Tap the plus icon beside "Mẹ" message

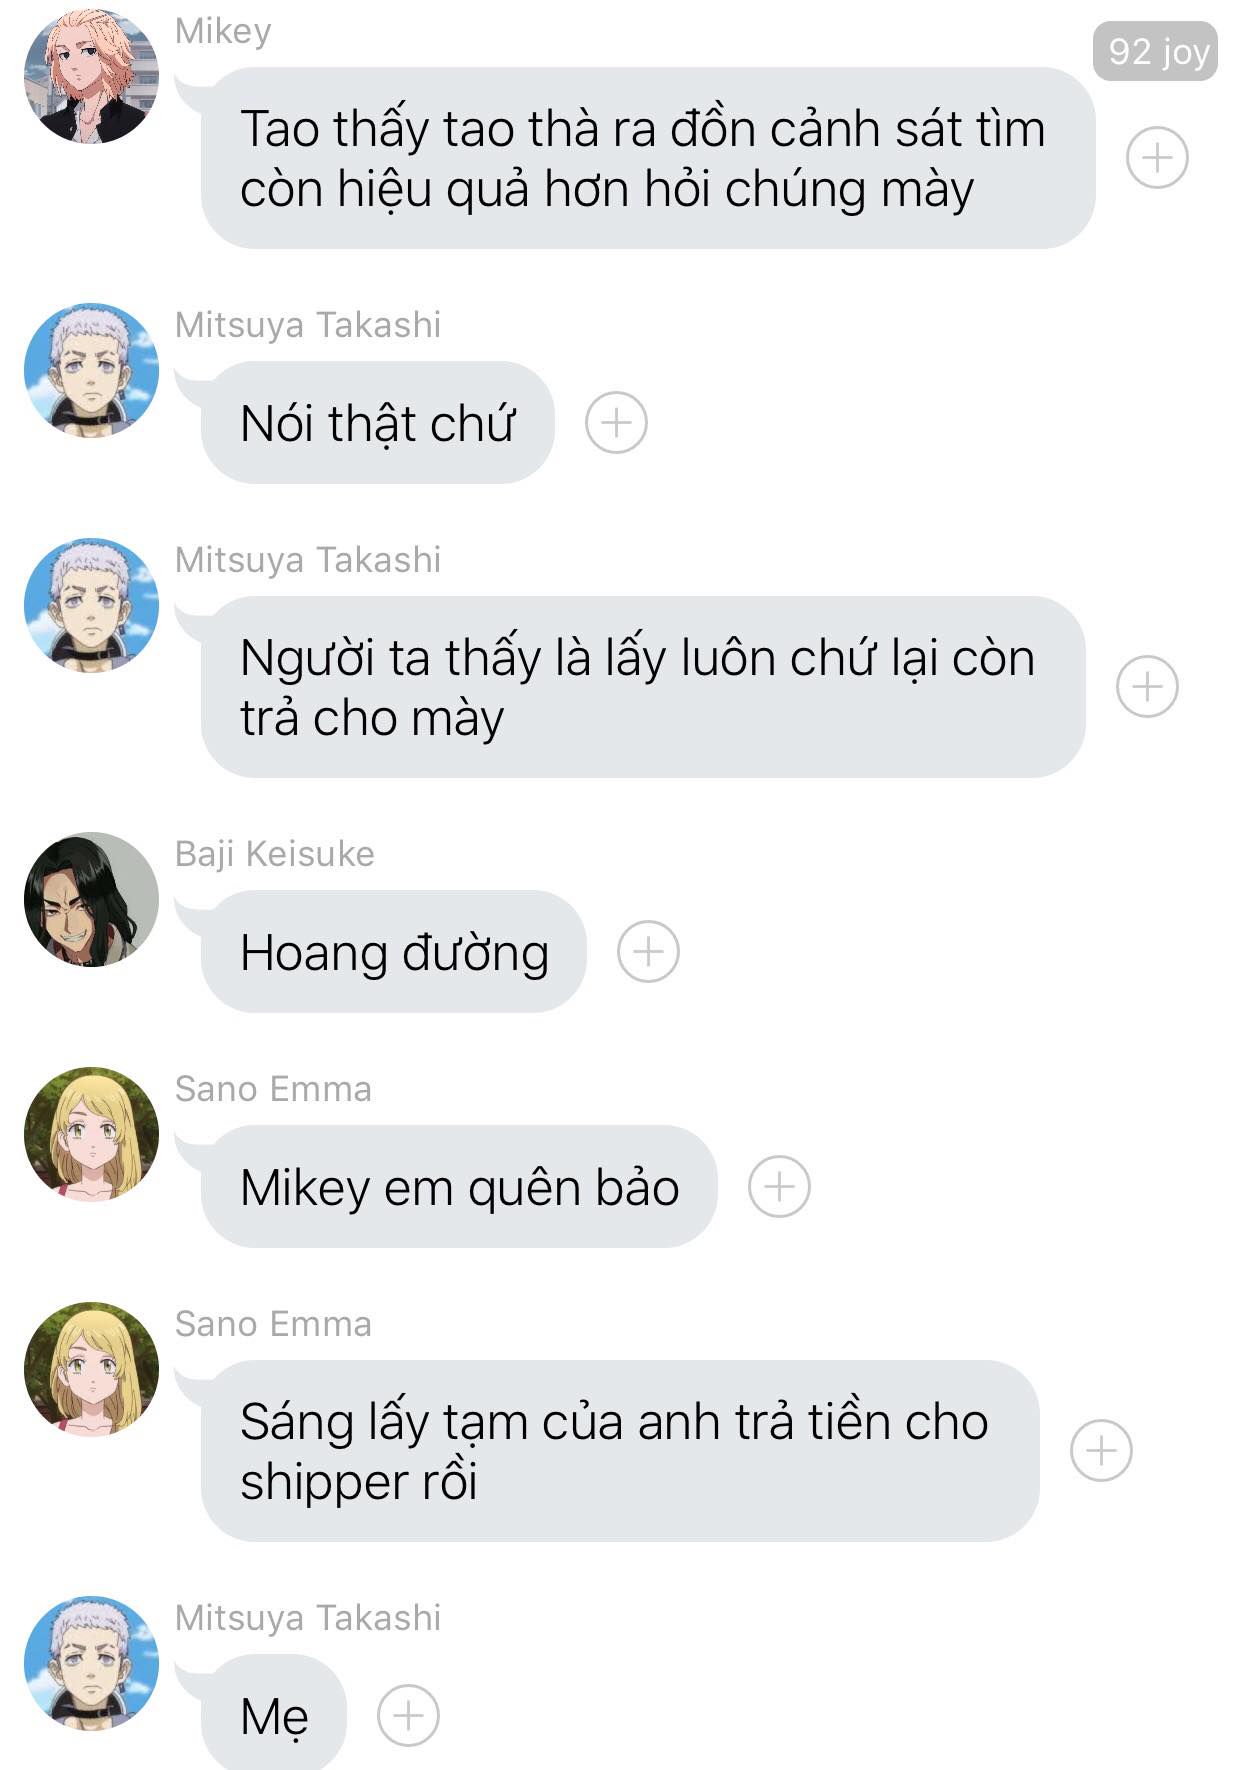408,1716
